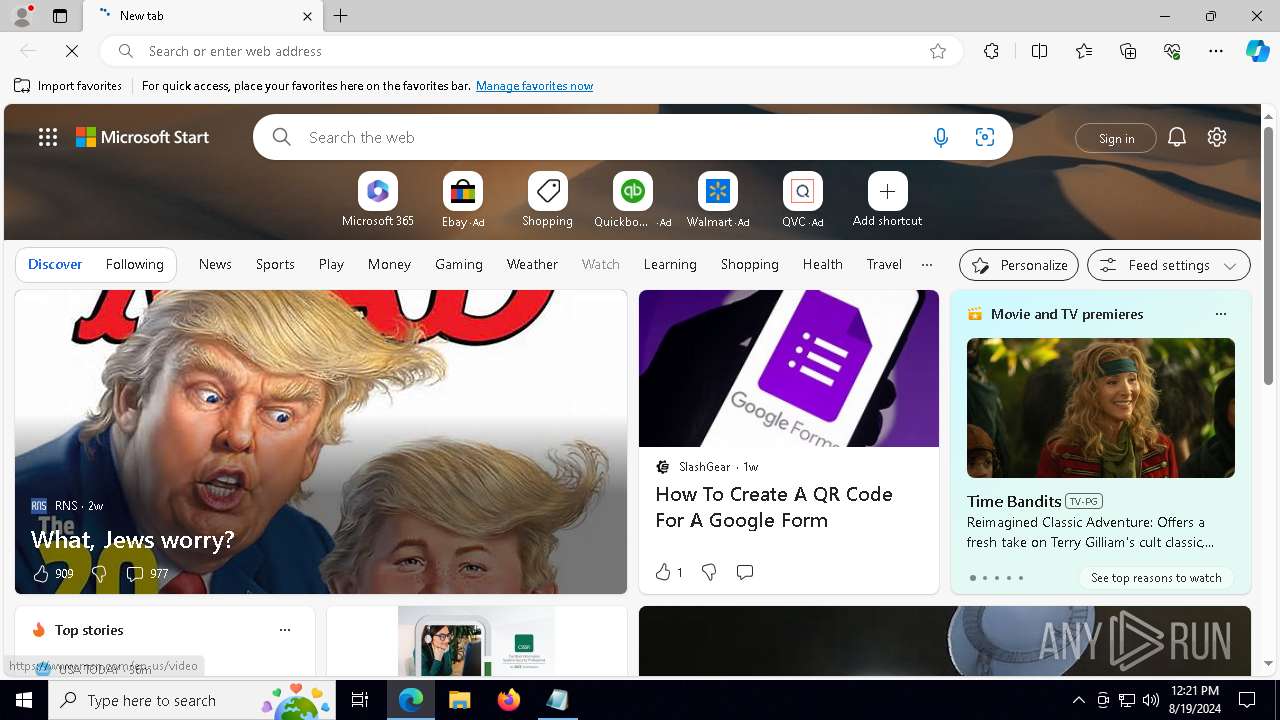The image size is (1280, 720).
Task: Like the Google Form QR code article
Action: tap(662, 572)
